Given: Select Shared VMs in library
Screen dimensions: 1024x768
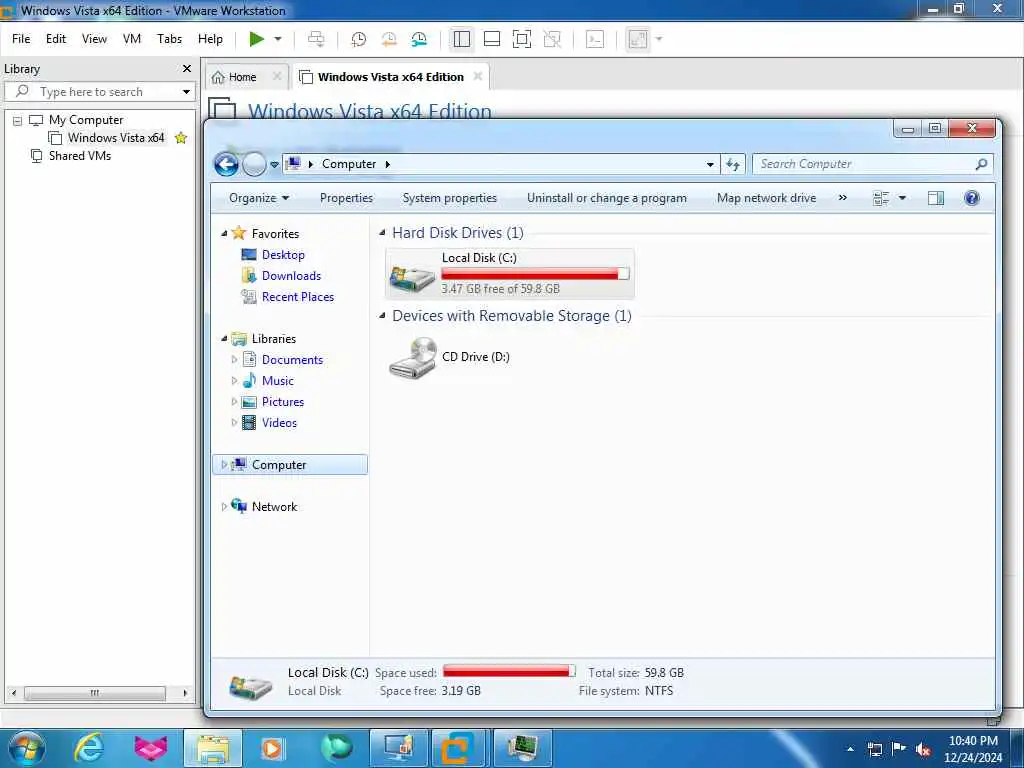Looking at the screenshot, I should [x=80, y=156].
